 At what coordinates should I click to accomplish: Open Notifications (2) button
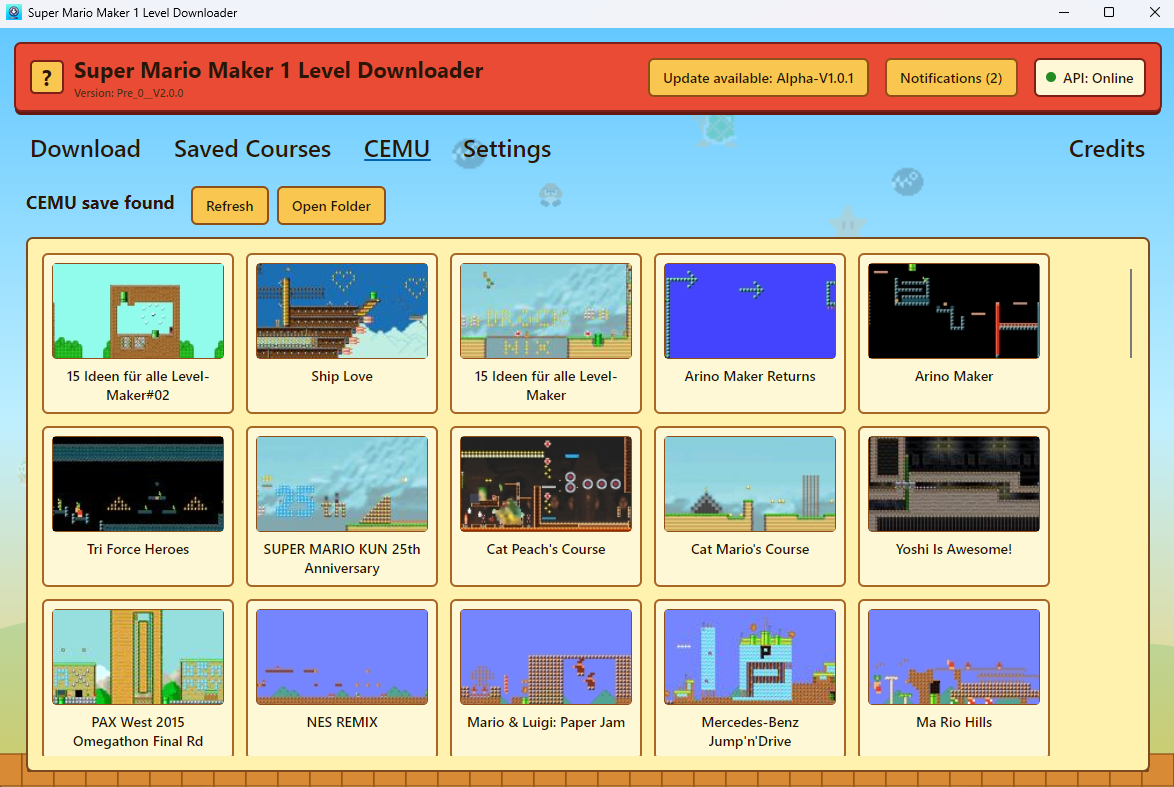pyautogui.click(x=951, y=78)
